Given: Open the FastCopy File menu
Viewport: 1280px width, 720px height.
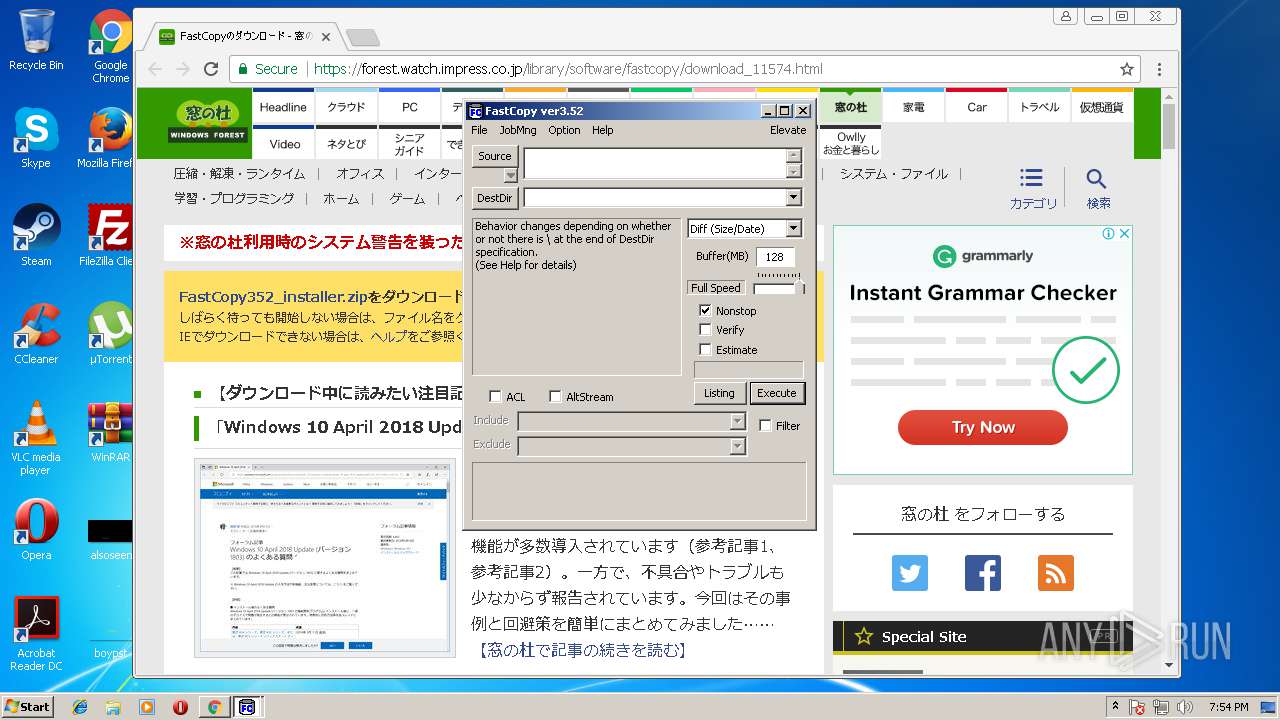Looking at the screenshot, I should 479,130.
